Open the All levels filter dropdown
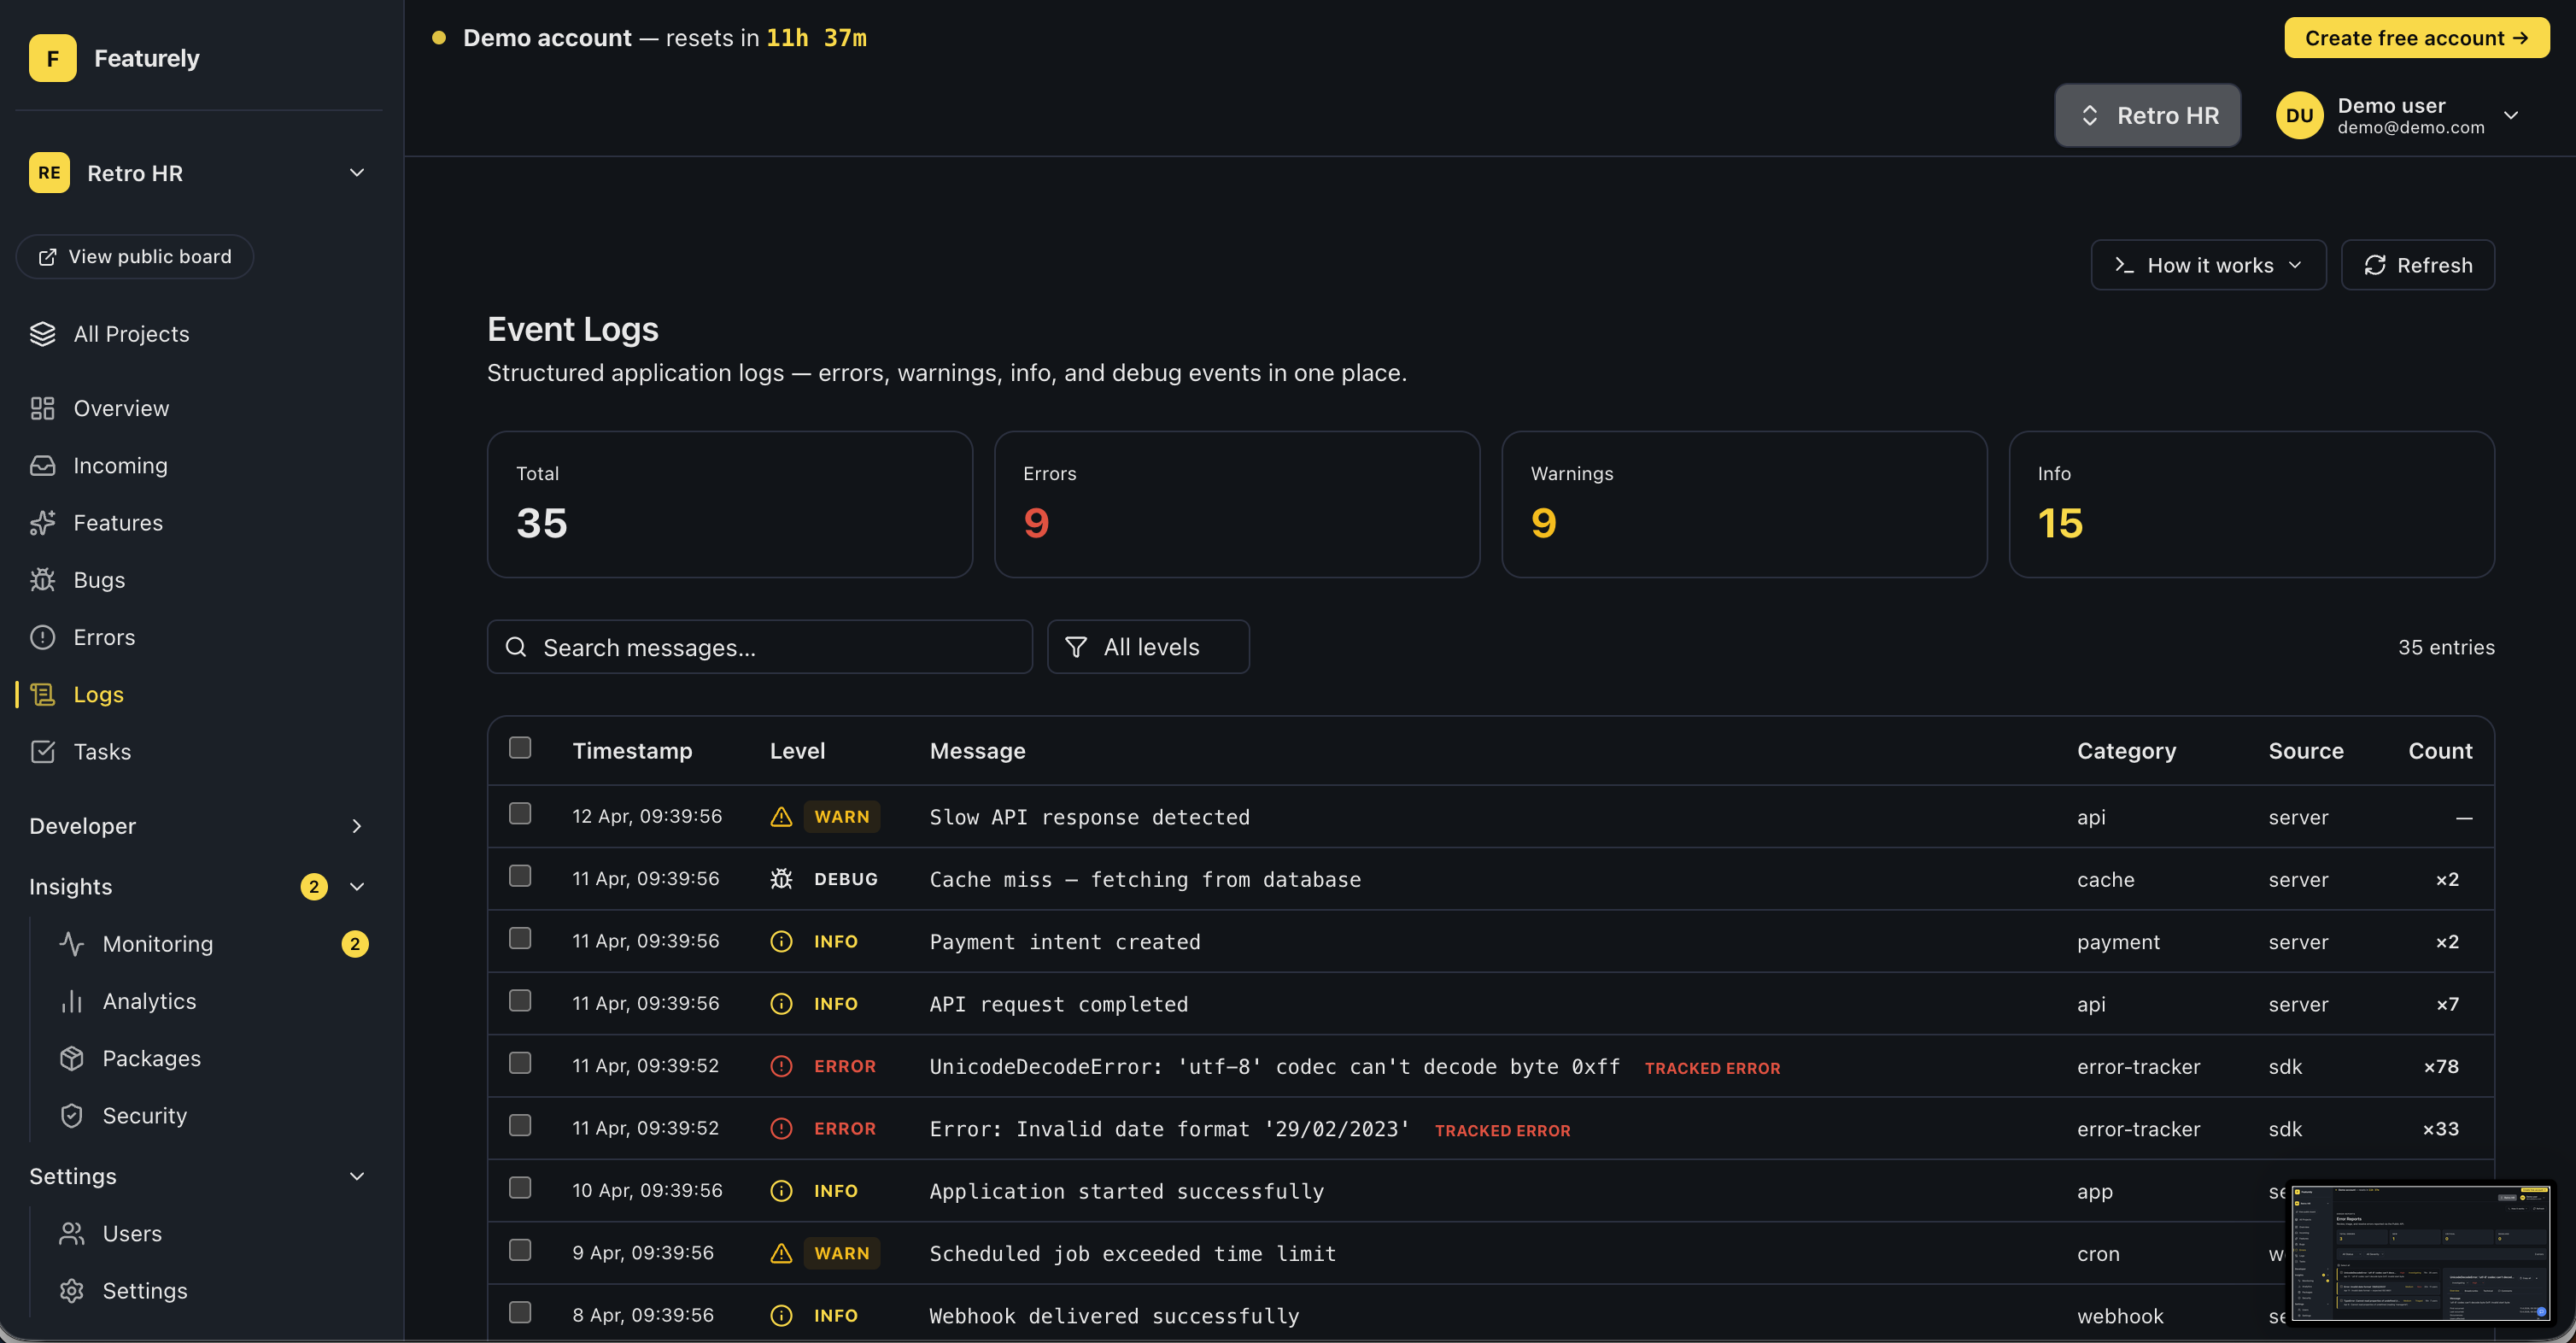The width and height of the screenshot is (2576, 1343). (x=1148, y=647)
